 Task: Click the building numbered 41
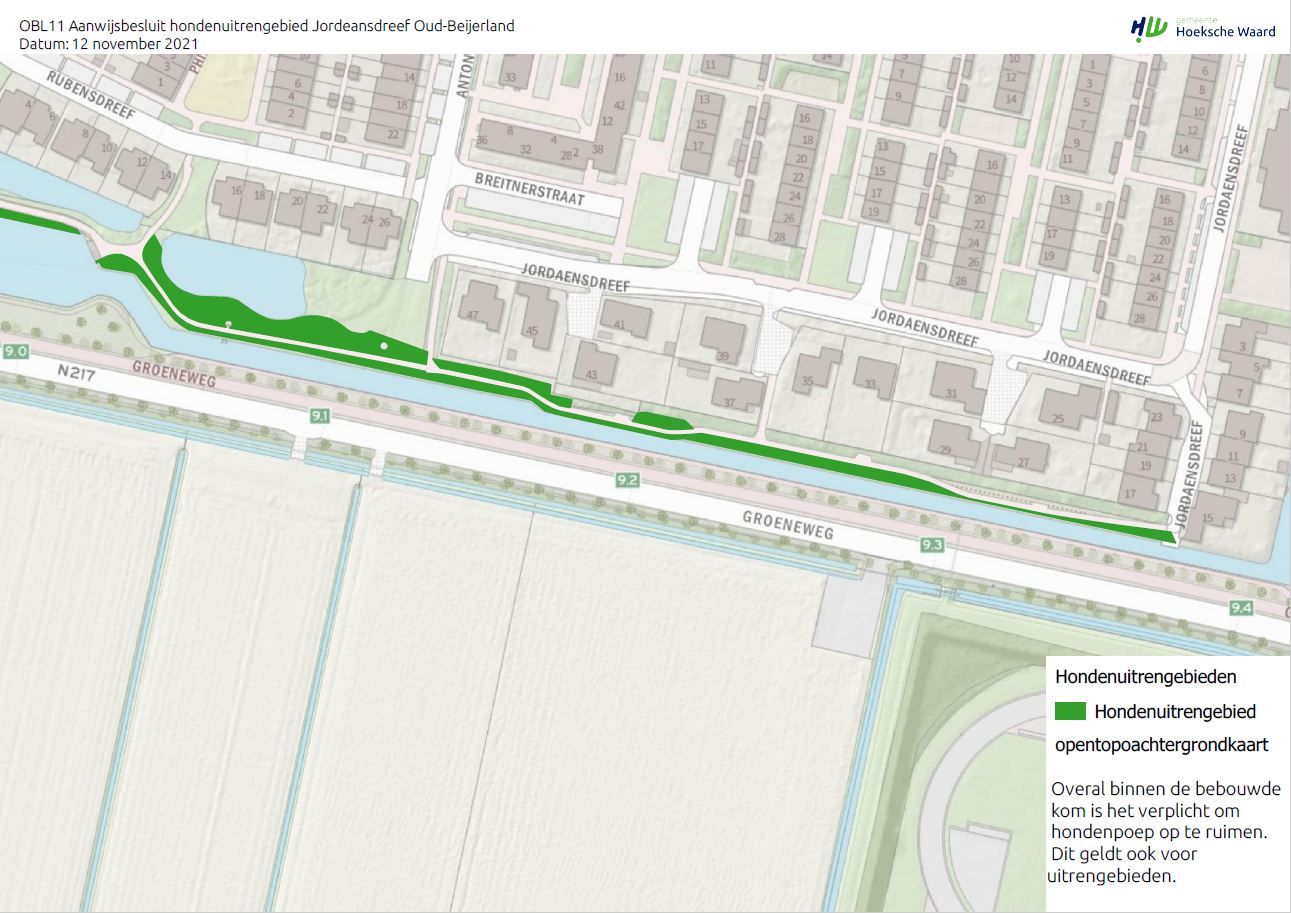coord(624,320)
